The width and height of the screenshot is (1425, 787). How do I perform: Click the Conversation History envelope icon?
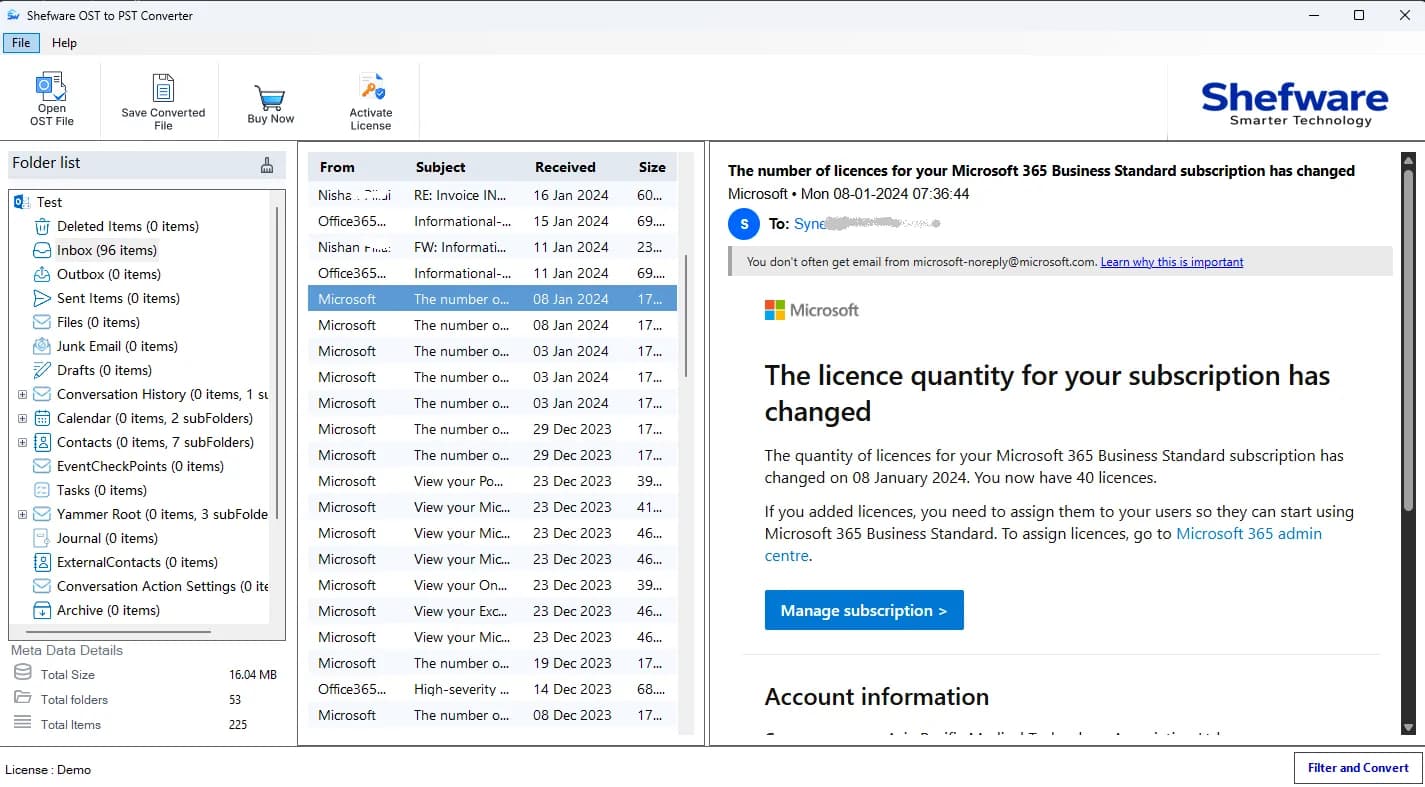pos(42,394)
